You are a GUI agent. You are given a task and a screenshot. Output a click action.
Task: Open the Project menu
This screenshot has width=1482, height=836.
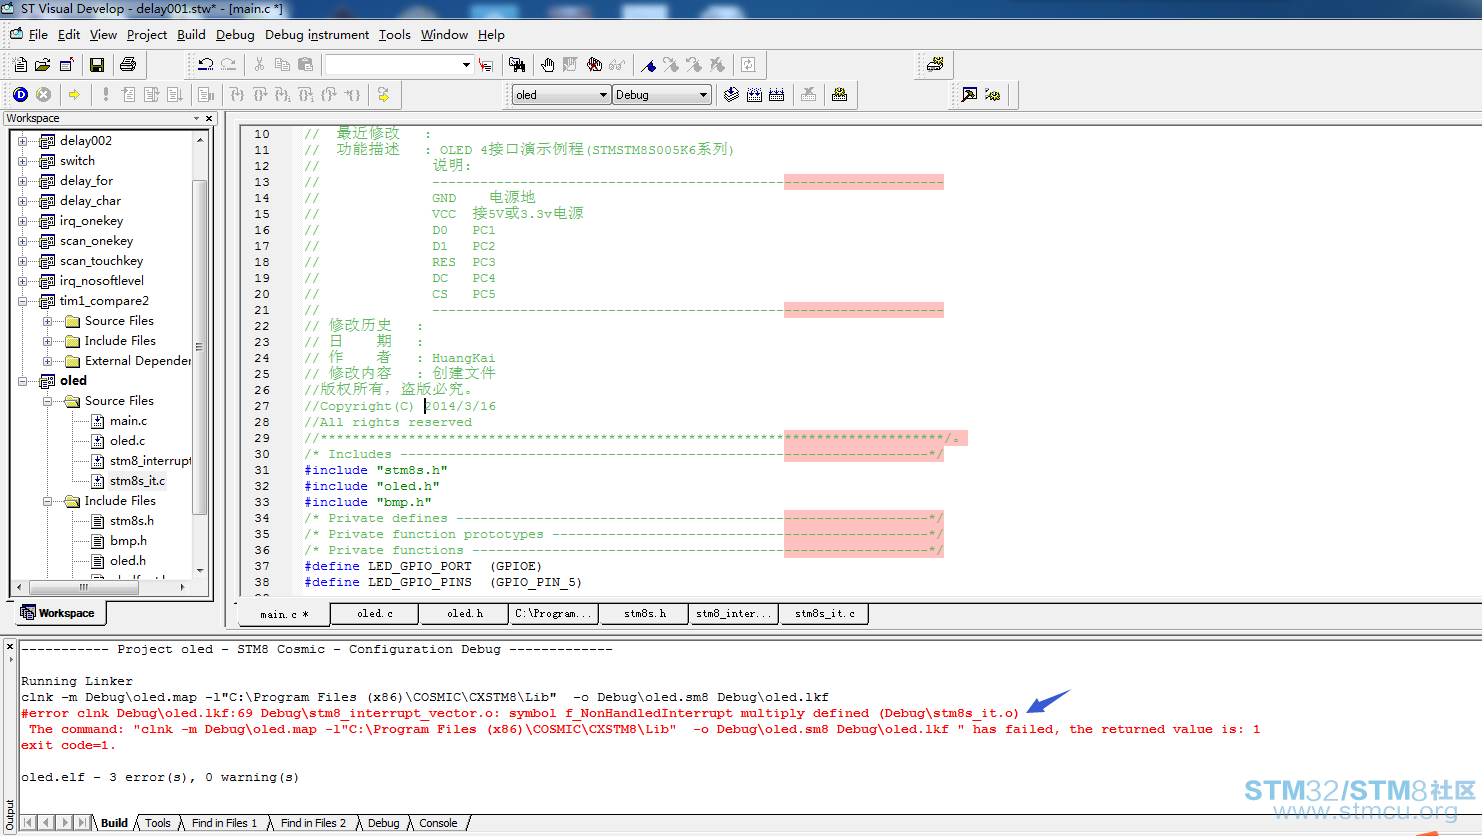pos(147,34)
